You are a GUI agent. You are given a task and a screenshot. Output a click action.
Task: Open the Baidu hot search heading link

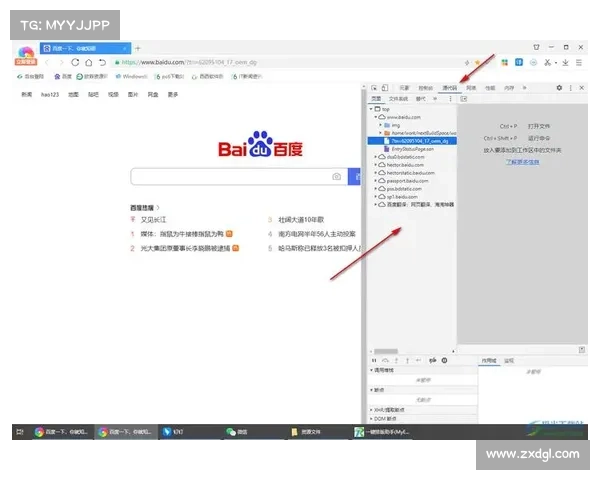[x=145, y=208]
